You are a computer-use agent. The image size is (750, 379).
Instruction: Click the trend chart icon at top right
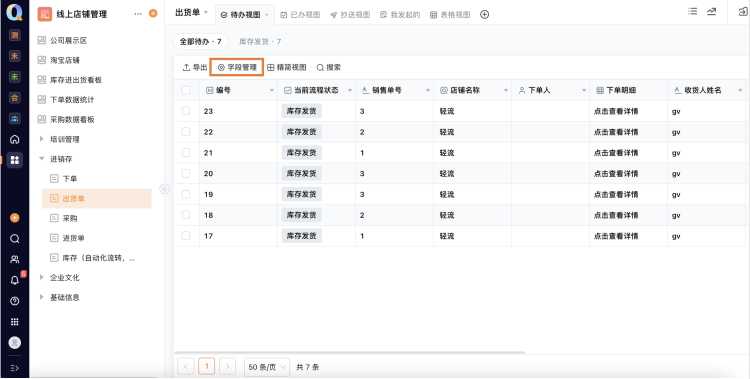click(712, 11)
